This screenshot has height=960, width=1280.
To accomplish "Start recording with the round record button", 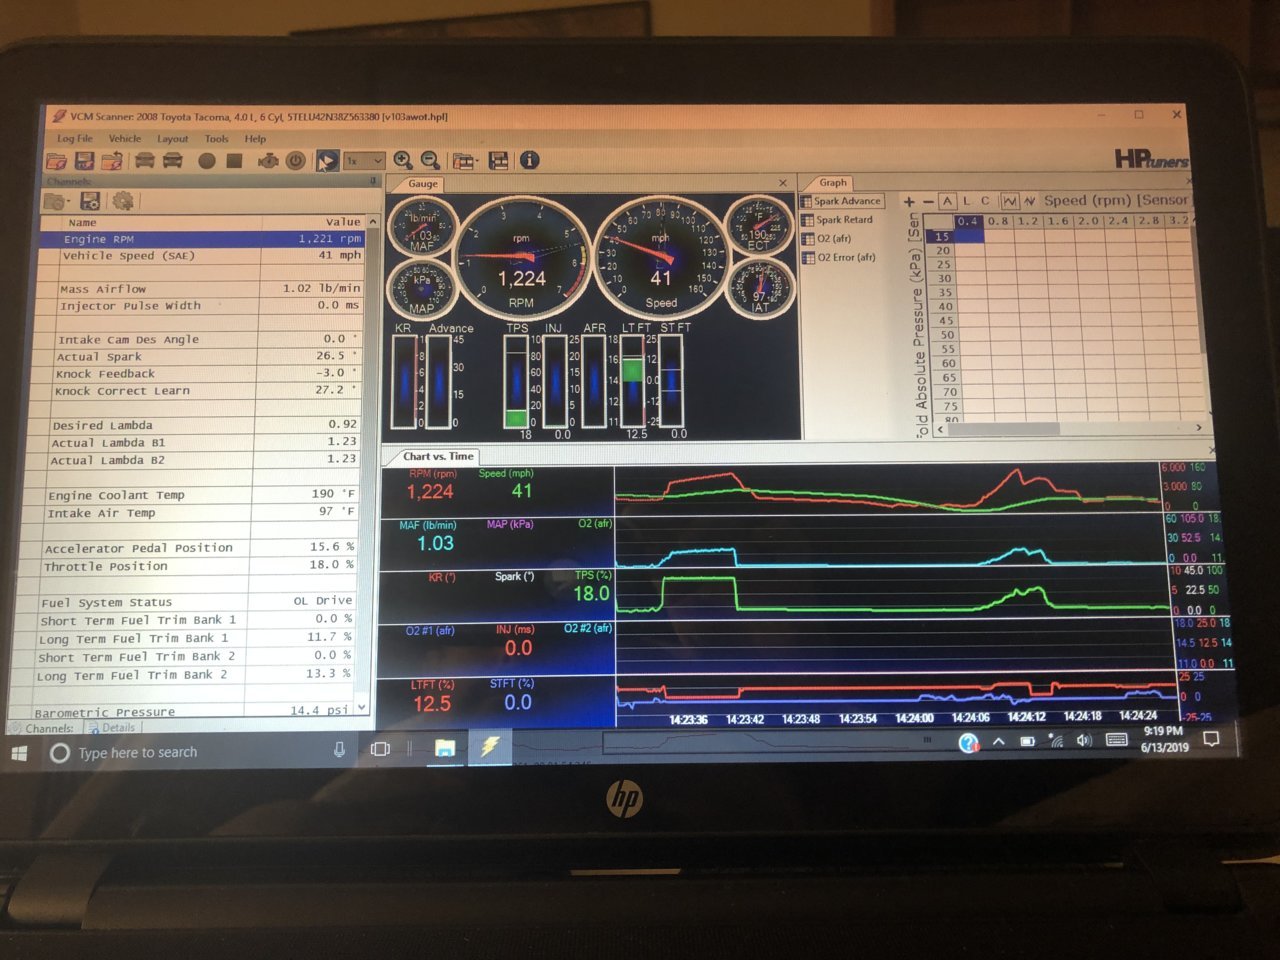I will (207, 160).
